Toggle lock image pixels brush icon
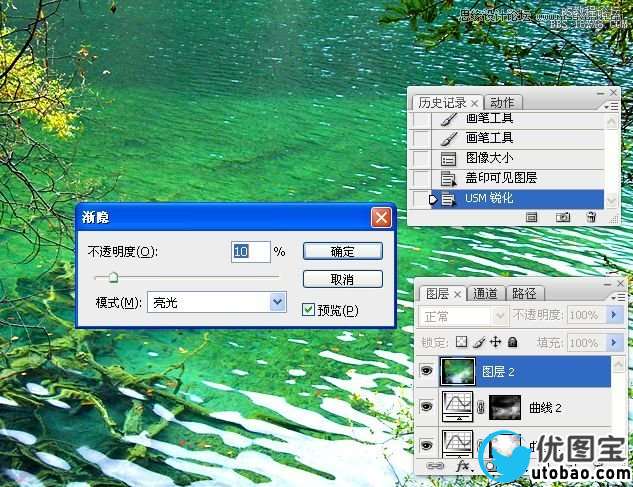Screen dimensions: 633x487 pos(479,342)
